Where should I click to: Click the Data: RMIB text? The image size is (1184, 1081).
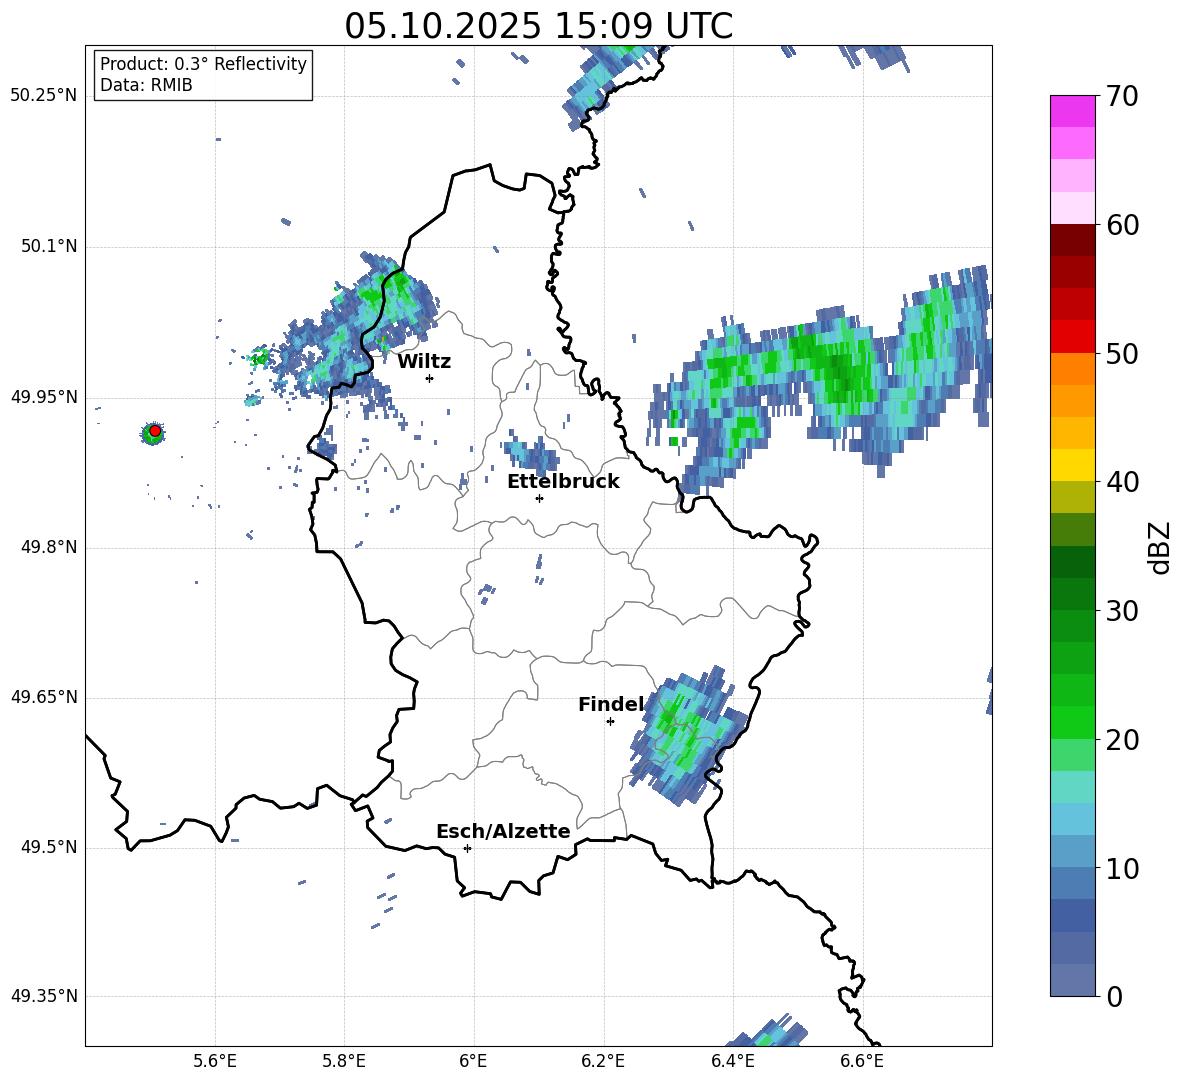point(146,85)
